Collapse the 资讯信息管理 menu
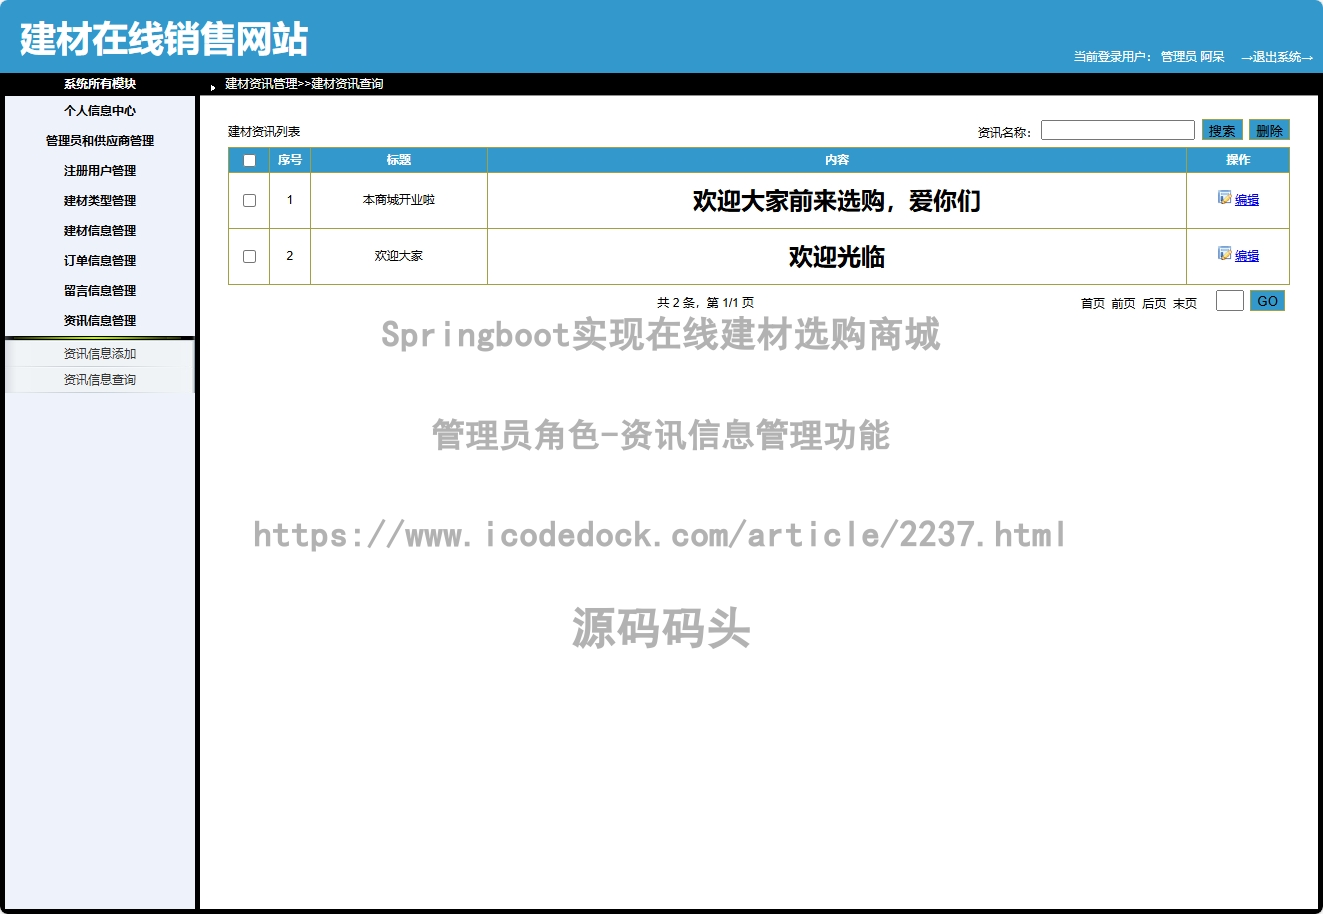Viewport: 1323px width, 914px height. tap(100, 321)
